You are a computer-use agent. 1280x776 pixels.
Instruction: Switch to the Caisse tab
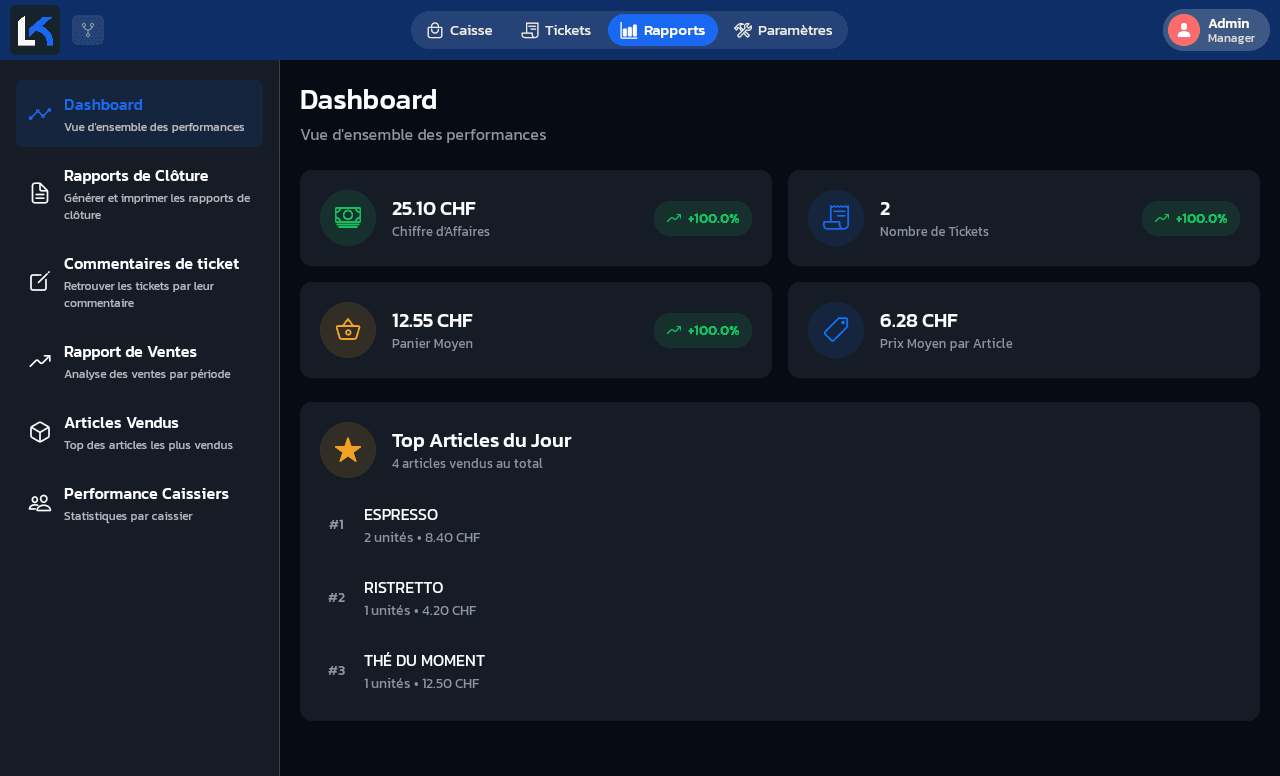(x=460, y=30)
